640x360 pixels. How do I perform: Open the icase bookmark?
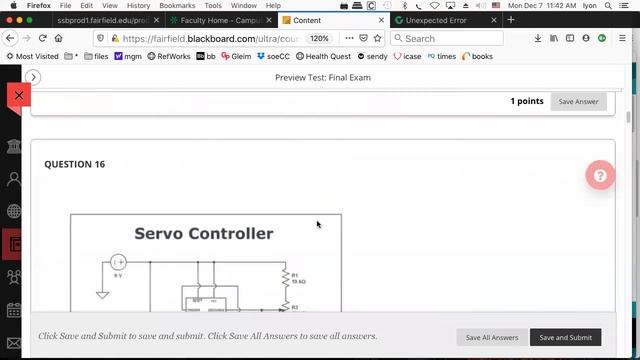point(407,56)
